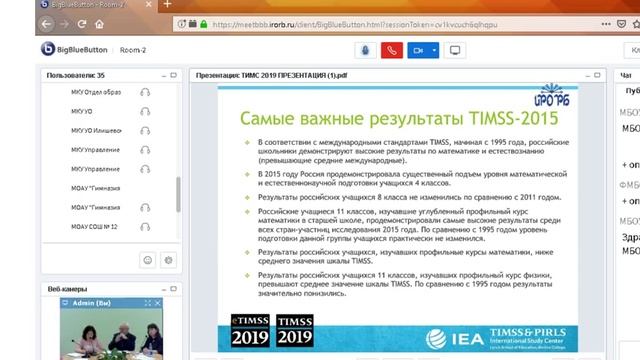Viewport: 640px width, 360px height.
Task: Click the Чат panel title
Action: click(x=626, y=76)
